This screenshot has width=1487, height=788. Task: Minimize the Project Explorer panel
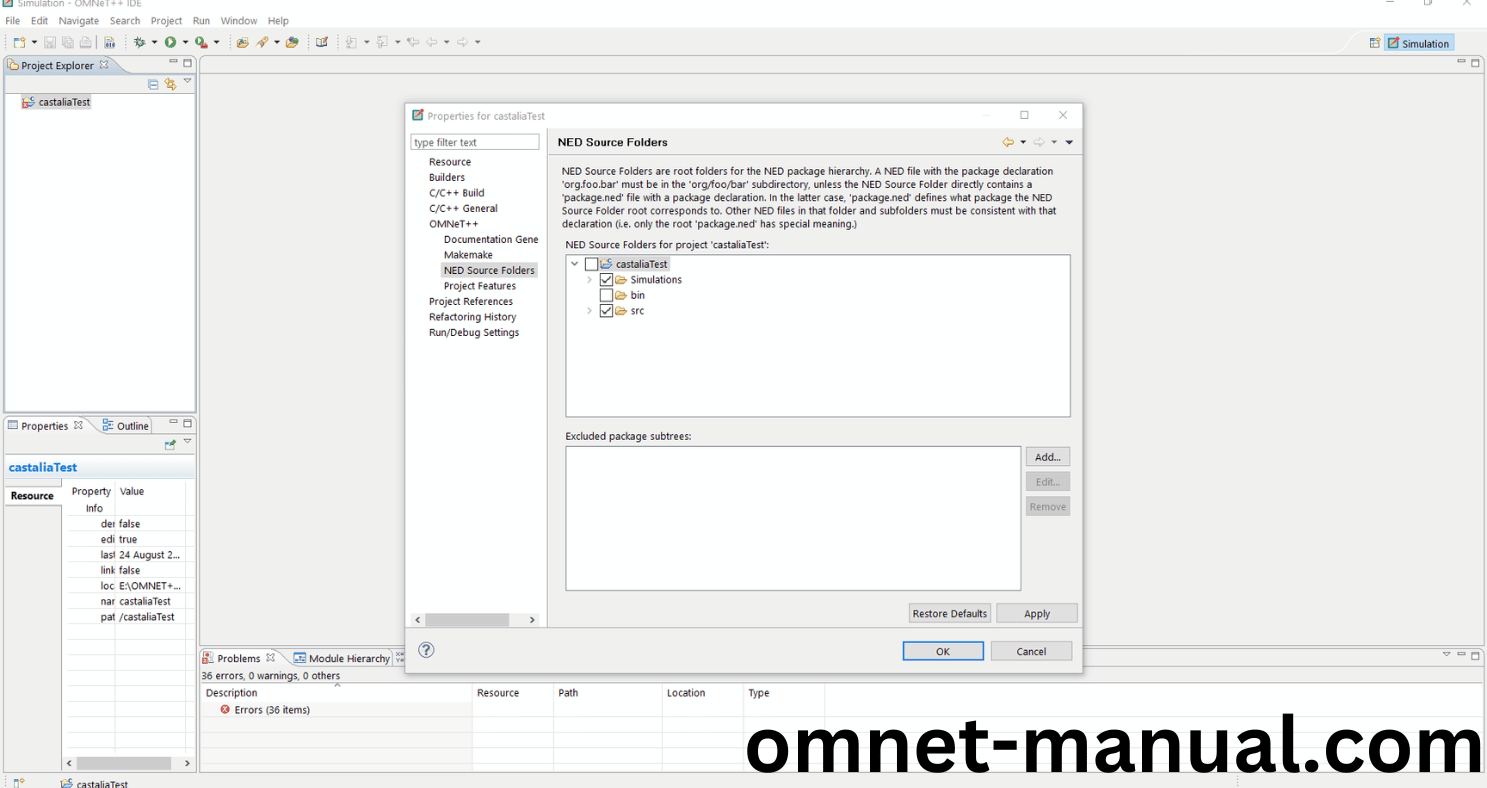pyautogui.click(x=173, y=63)
